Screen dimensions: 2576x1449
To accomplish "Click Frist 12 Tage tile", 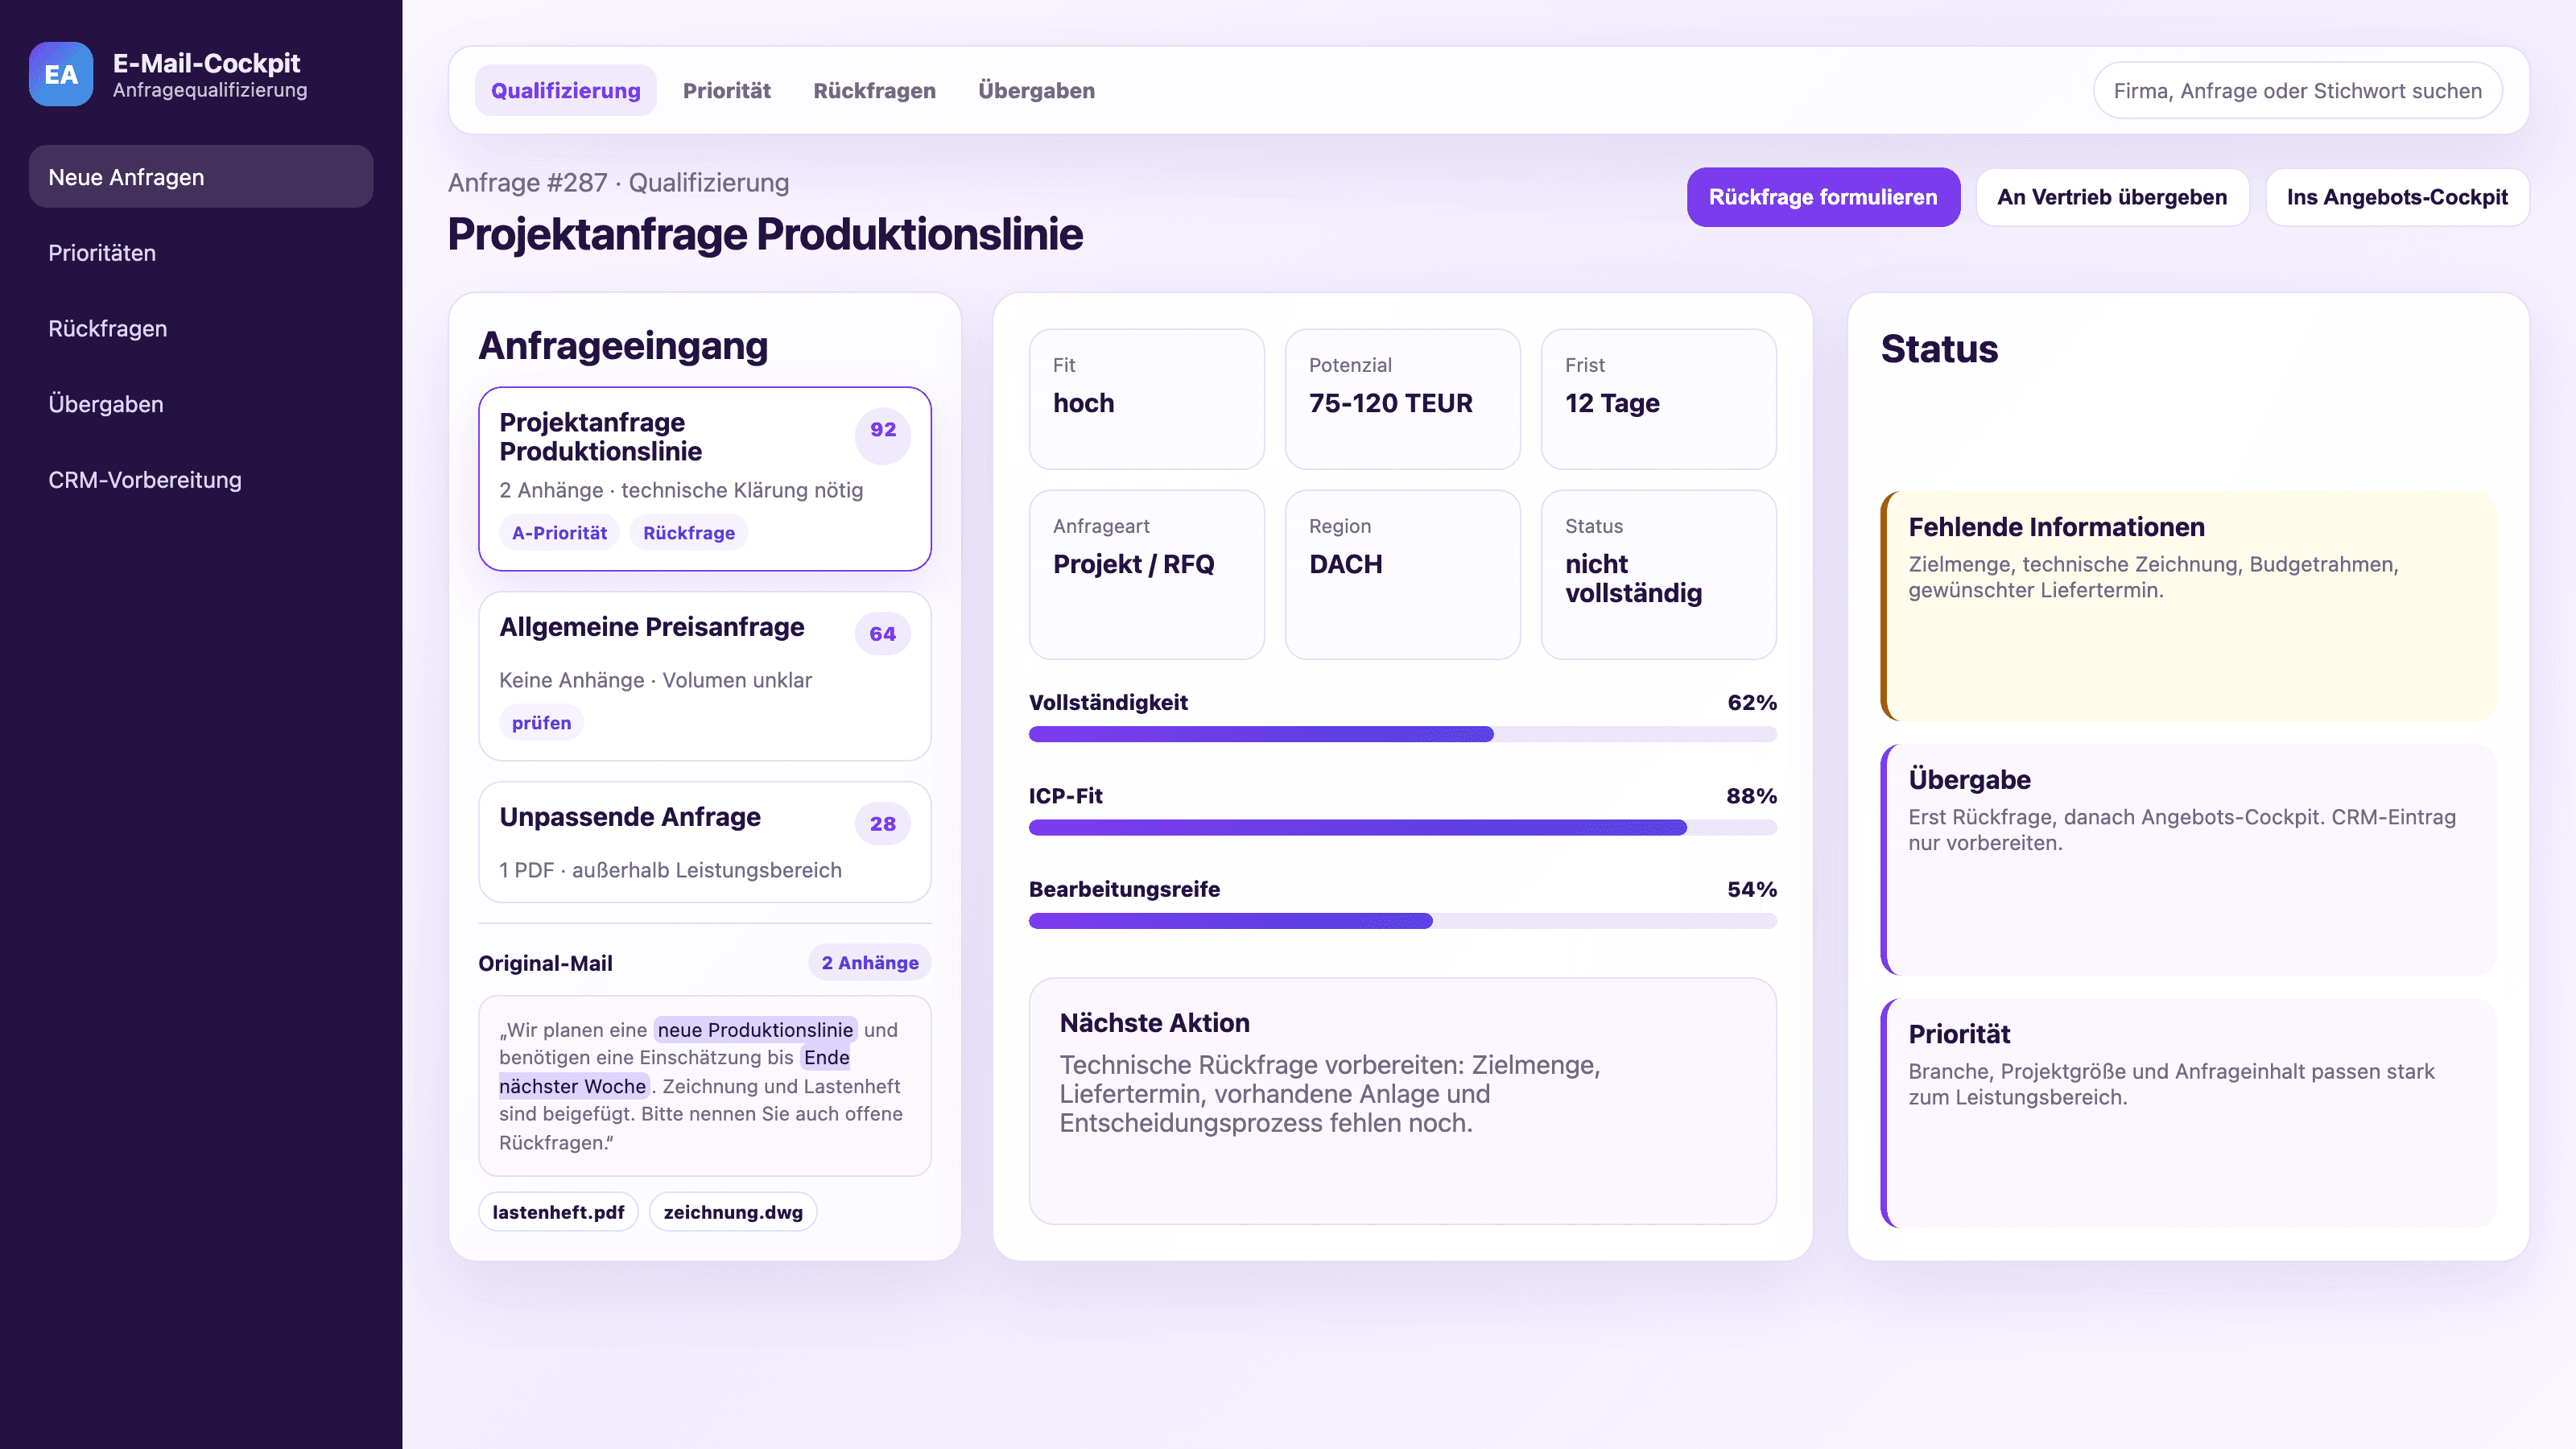I will [1659, 399].
